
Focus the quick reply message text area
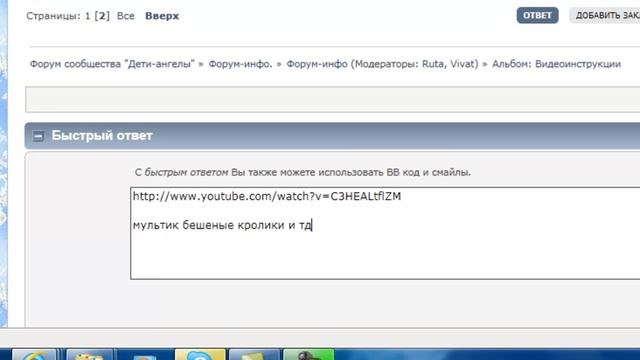point(385,233)
